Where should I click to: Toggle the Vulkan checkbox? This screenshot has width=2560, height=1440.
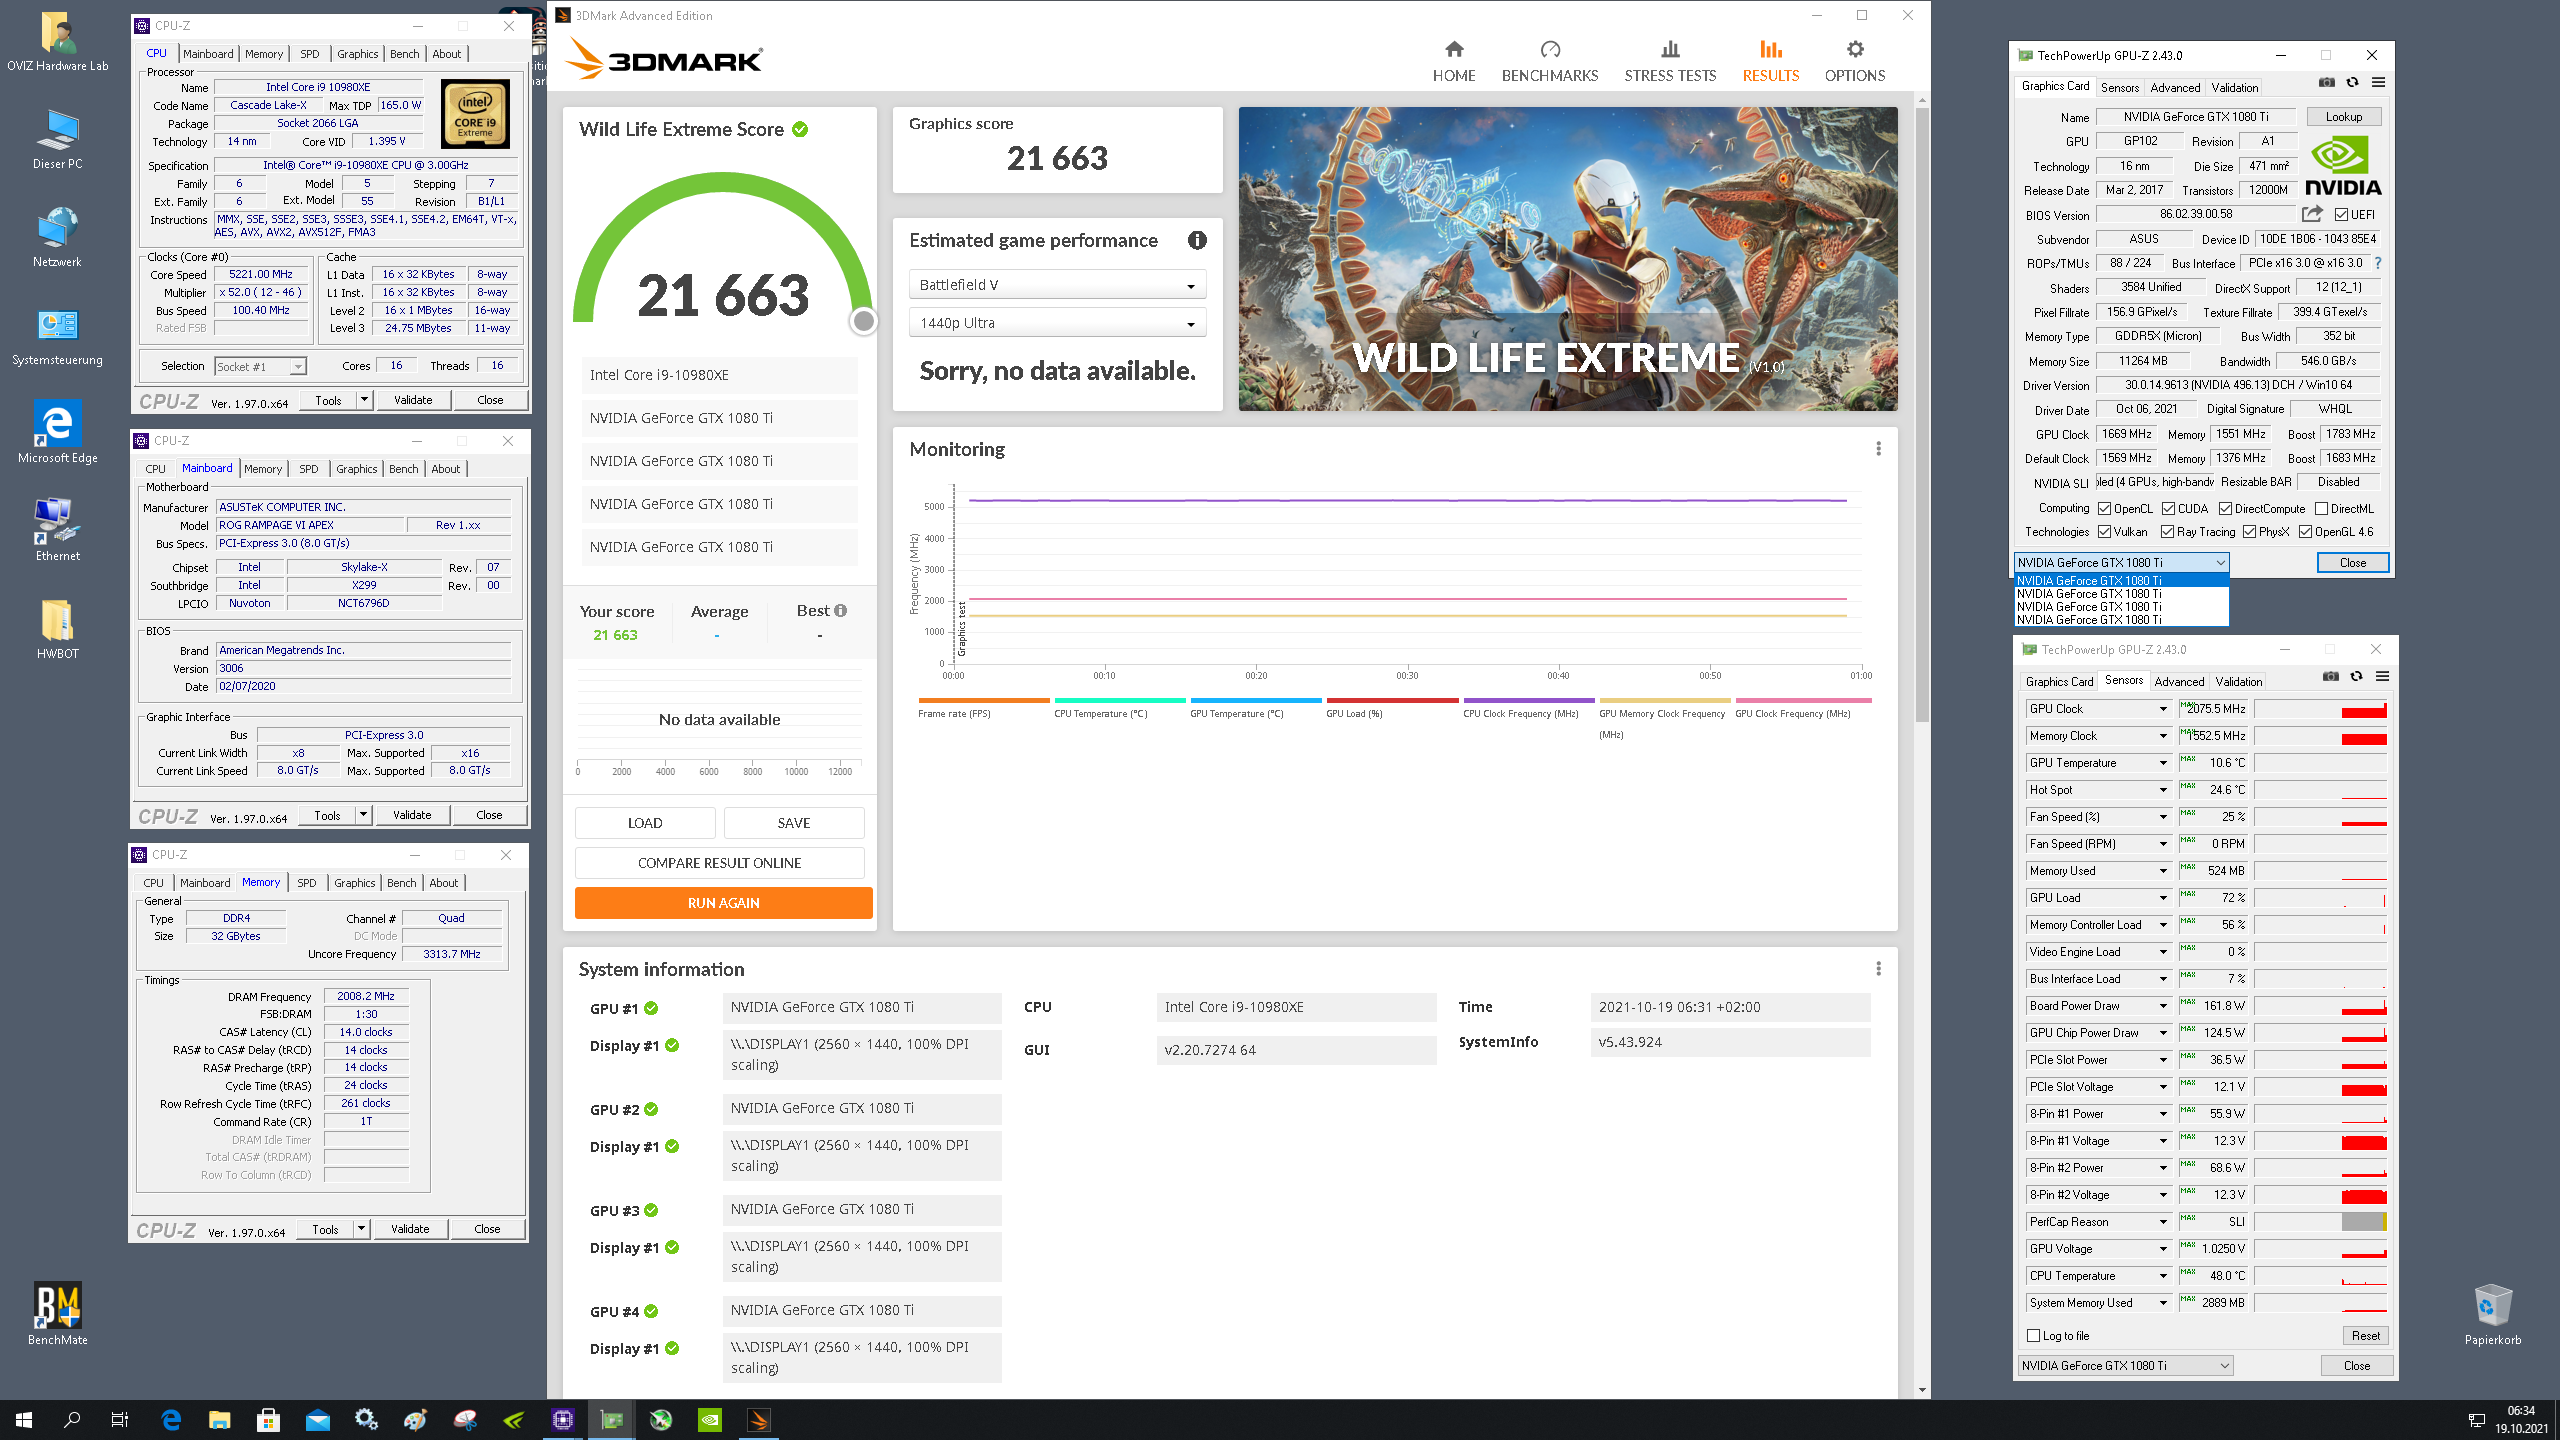(x=2104, y=532)
